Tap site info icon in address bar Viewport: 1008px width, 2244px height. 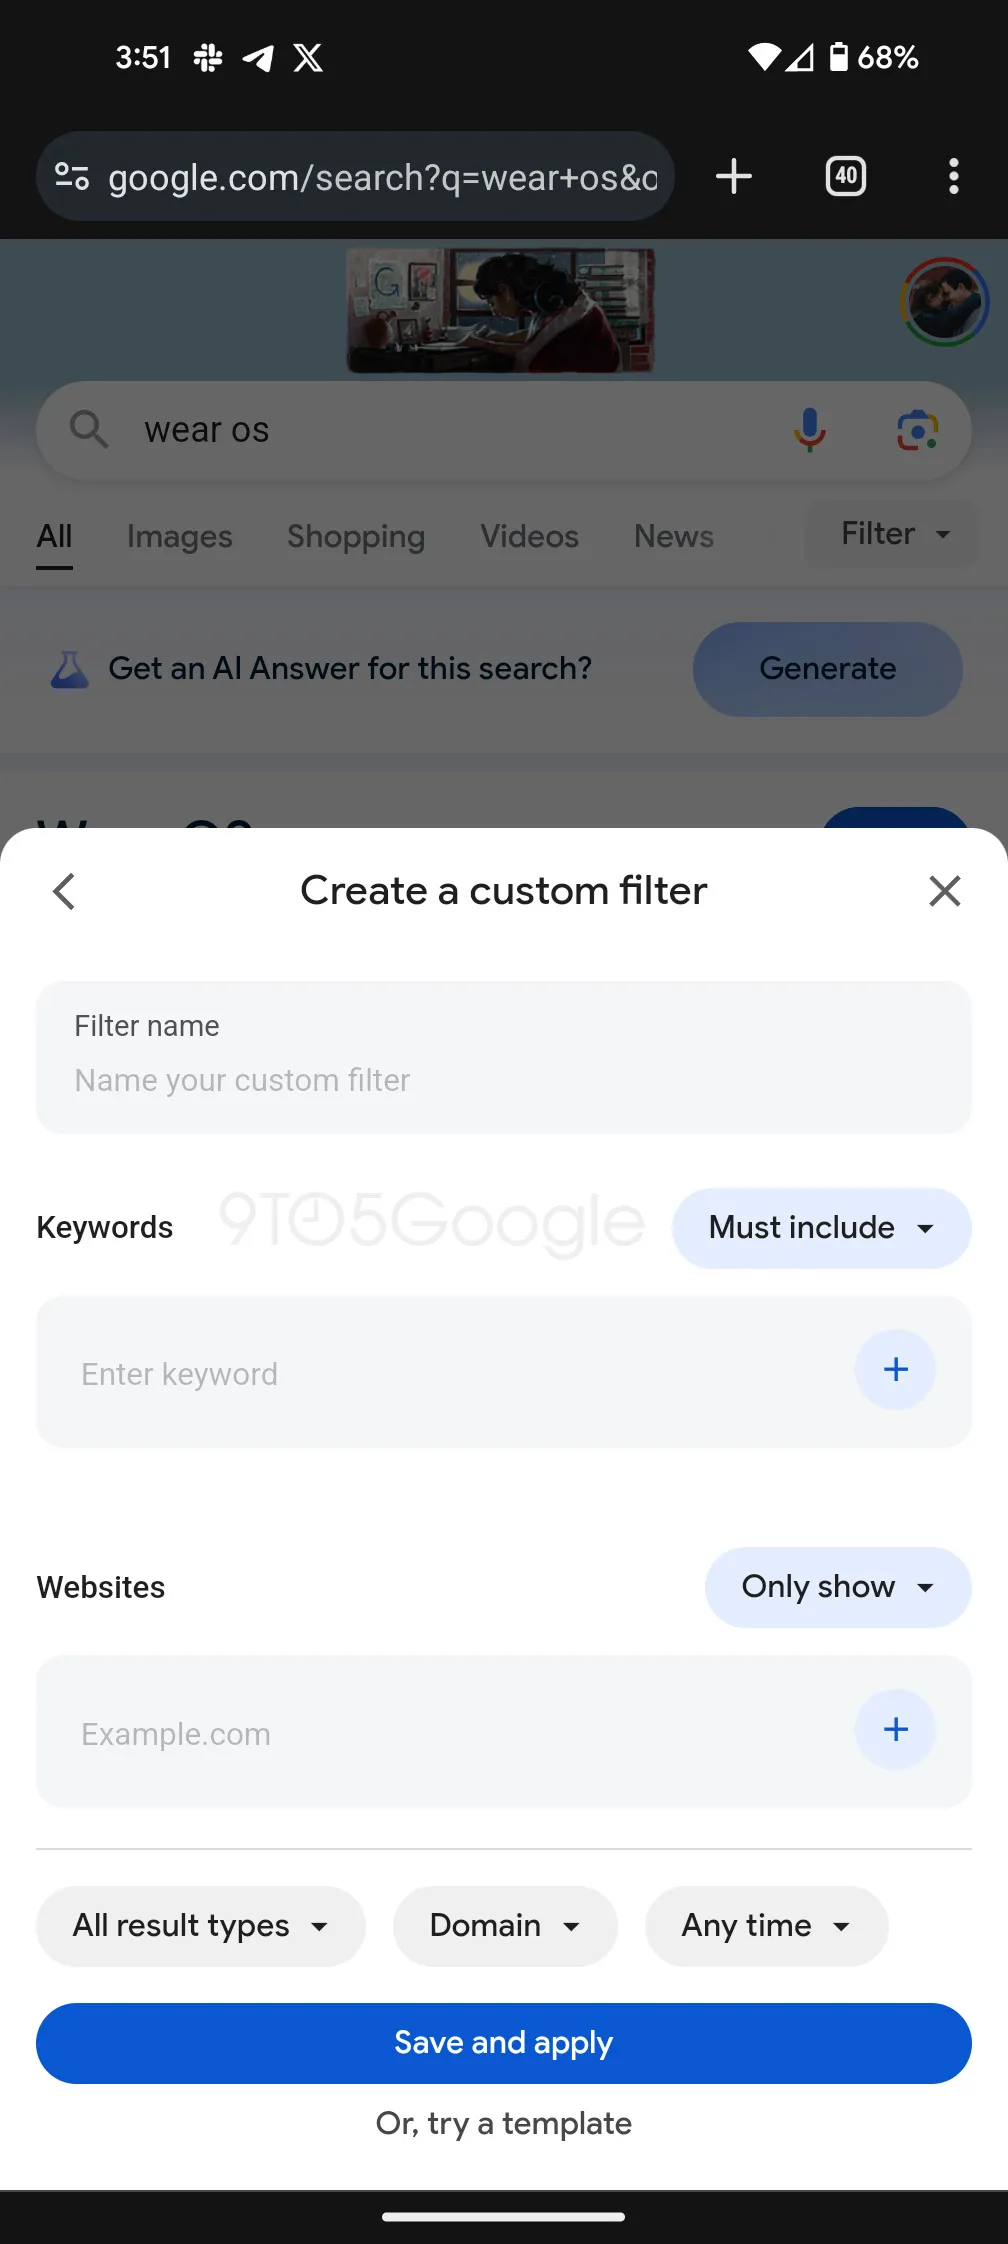click(72, 177)
